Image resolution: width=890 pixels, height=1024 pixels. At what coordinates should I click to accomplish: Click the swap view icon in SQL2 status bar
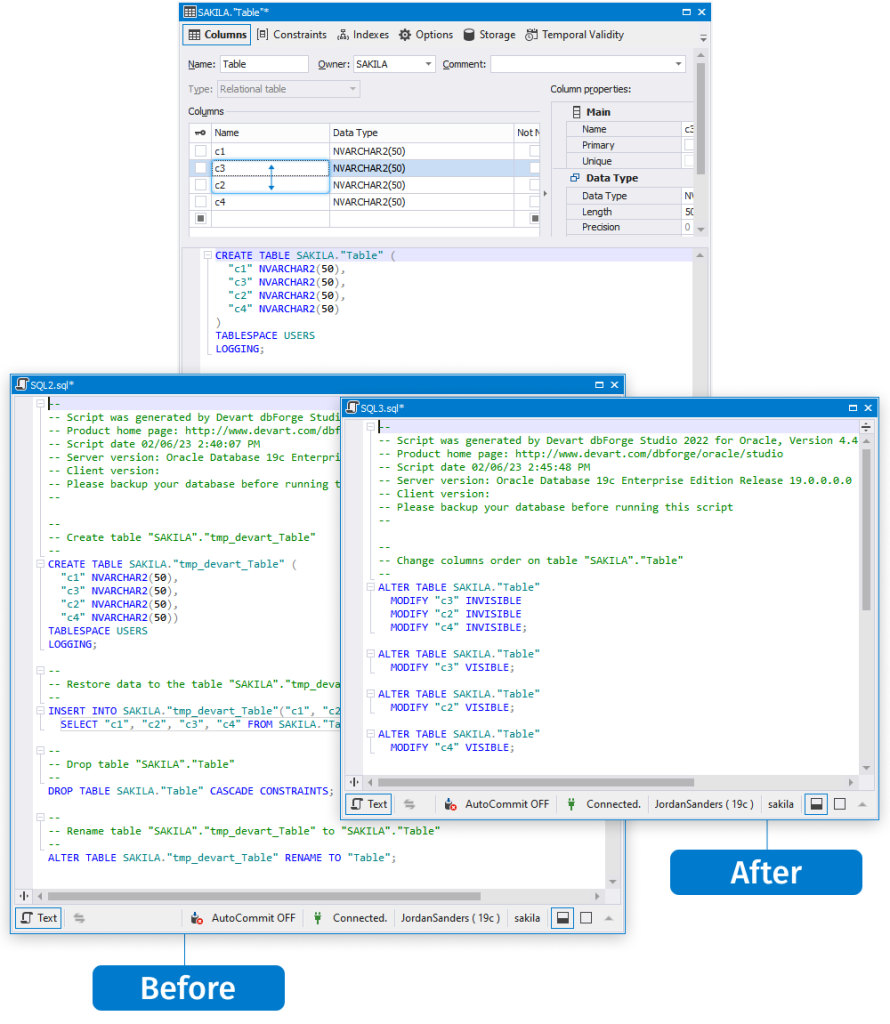point(79,918)
